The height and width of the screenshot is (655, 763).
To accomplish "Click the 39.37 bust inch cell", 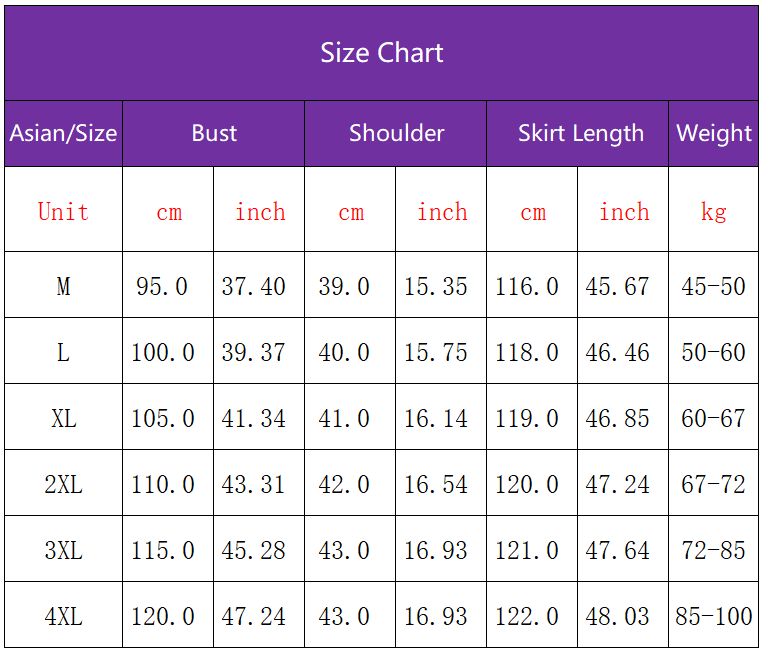I will (253, 353).
